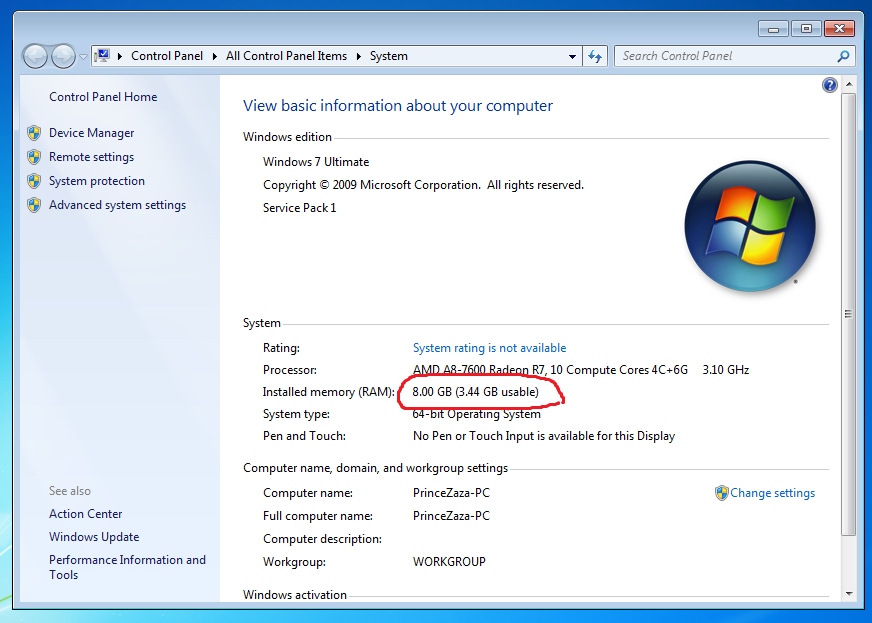Open Performance Information and Tools

tap(127, 567)
